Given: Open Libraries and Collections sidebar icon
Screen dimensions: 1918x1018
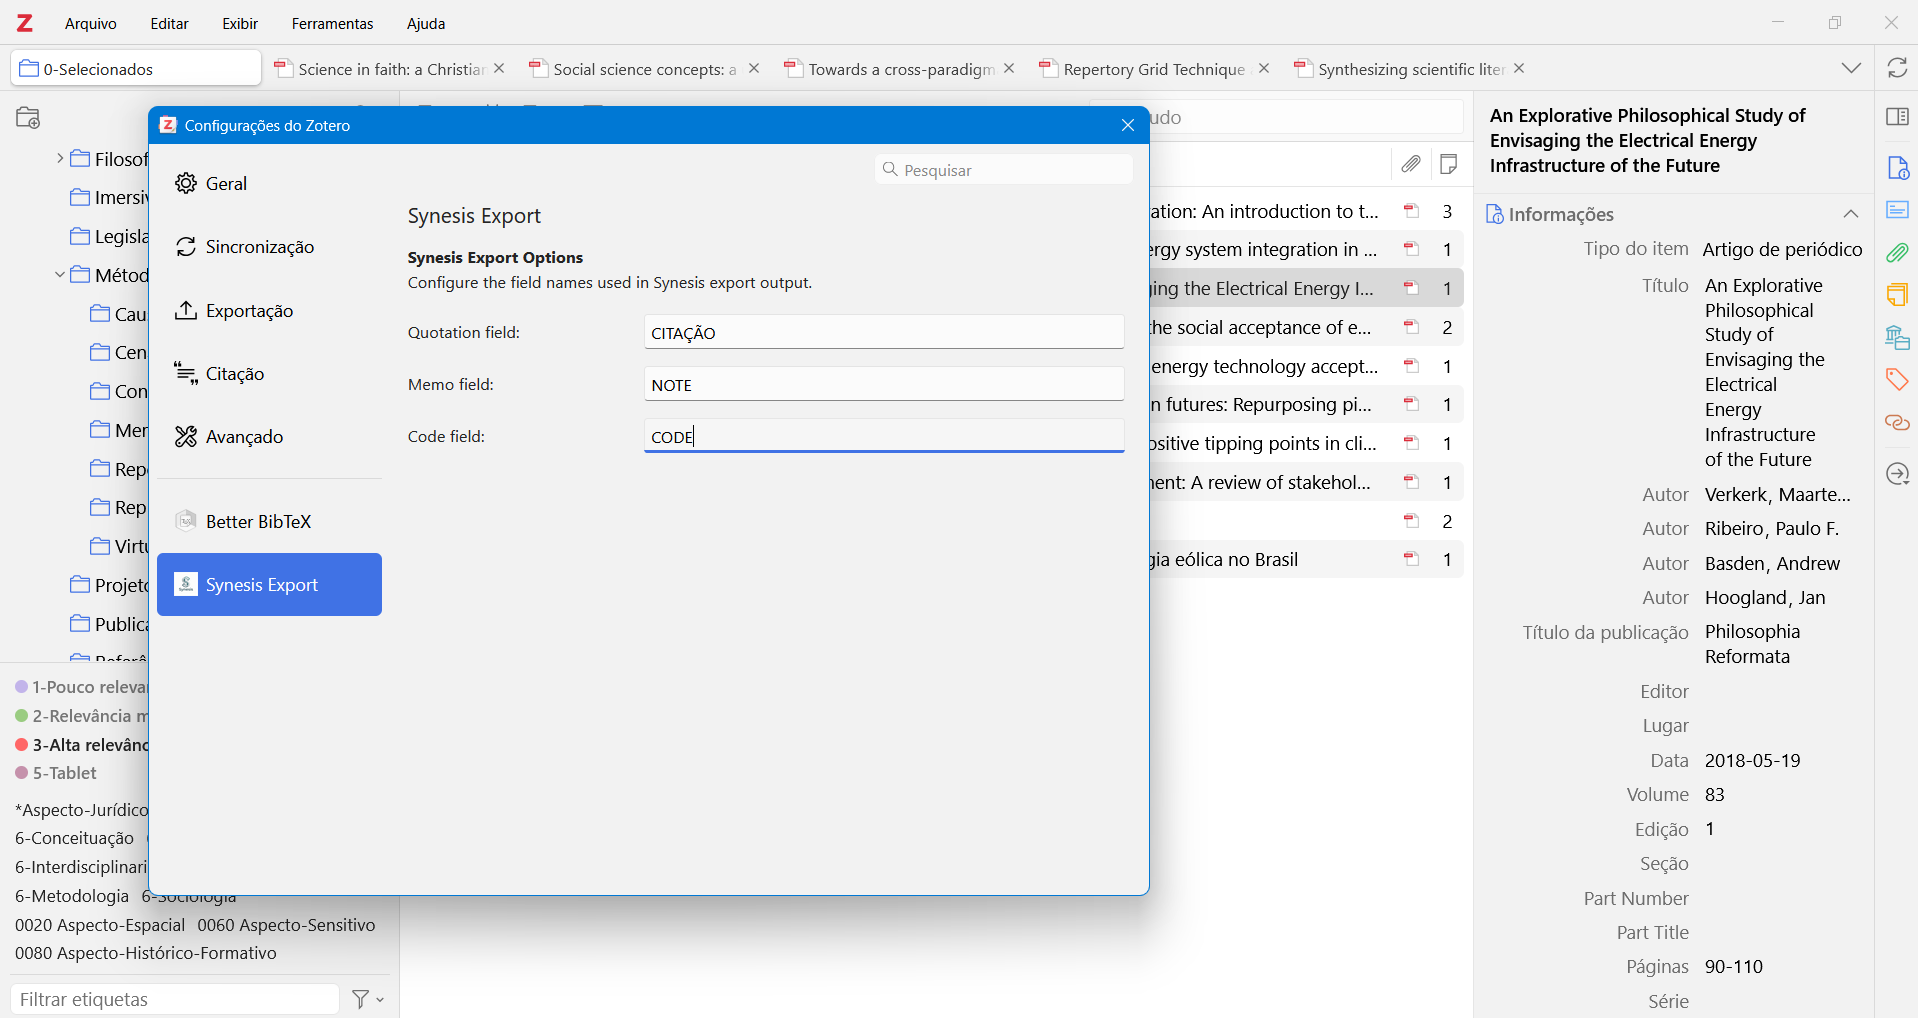Looking at the screenshot, I should click(x=1897, y=337).
